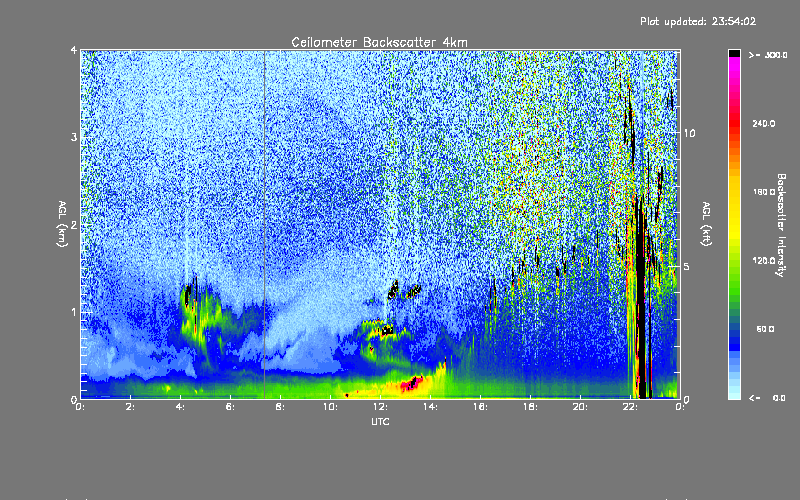This screenshot has height=500, width=800.
Task: Click the '4:' UTC time tick label
Action: 180,407
